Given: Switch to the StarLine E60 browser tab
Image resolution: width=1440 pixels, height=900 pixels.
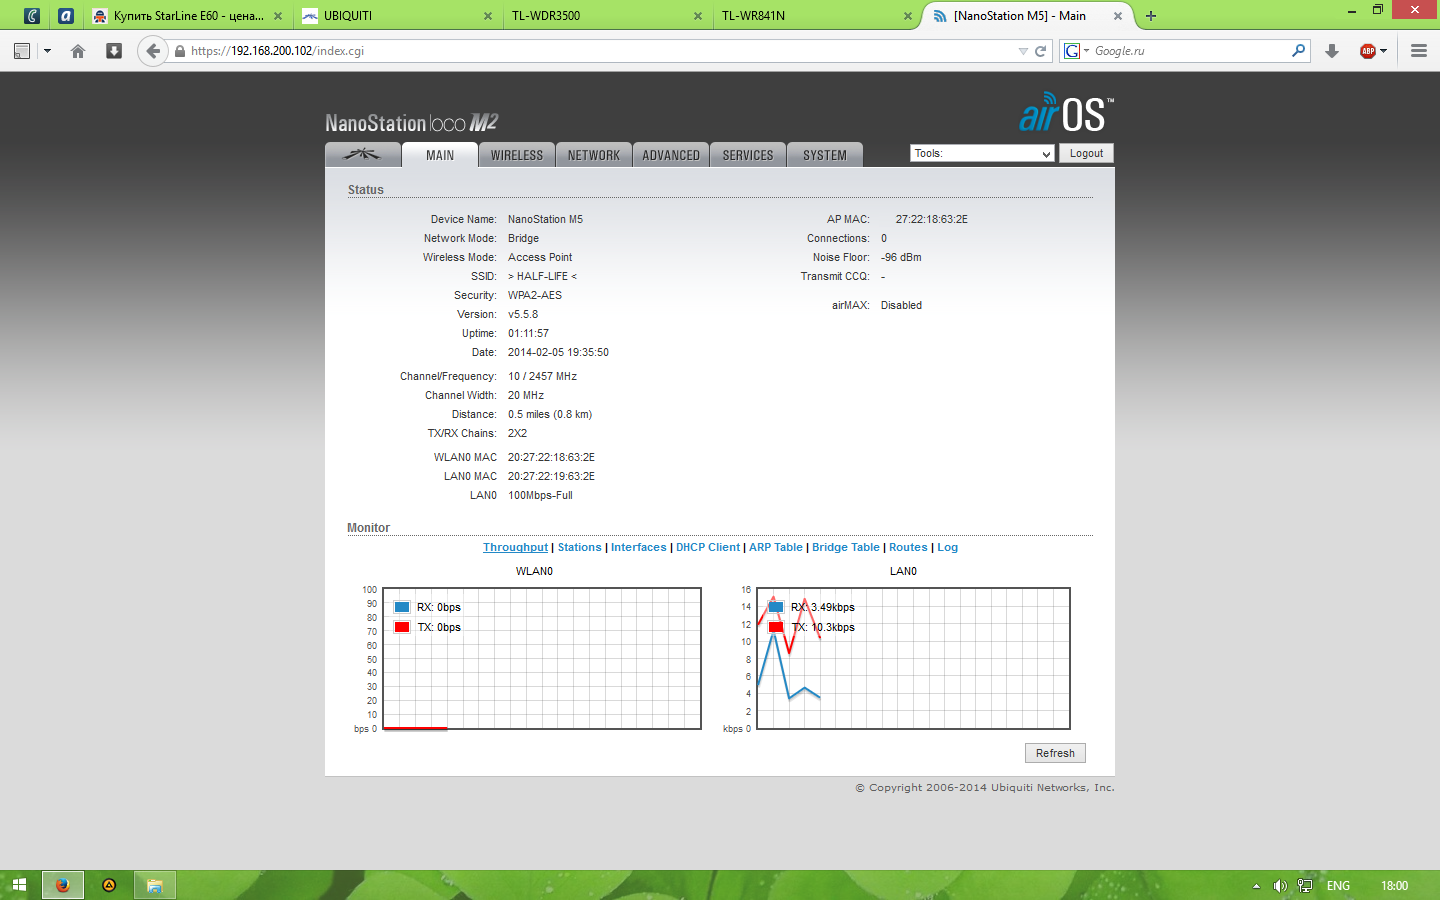Looking at the screenshot, I should [188, 16].
